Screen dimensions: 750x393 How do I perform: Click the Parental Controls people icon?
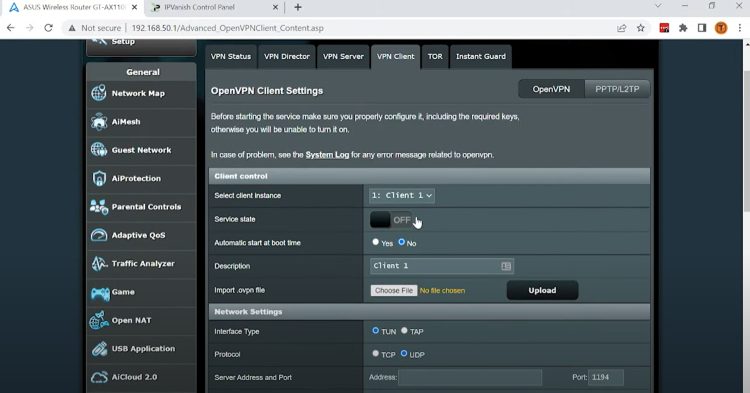point(99,207)
